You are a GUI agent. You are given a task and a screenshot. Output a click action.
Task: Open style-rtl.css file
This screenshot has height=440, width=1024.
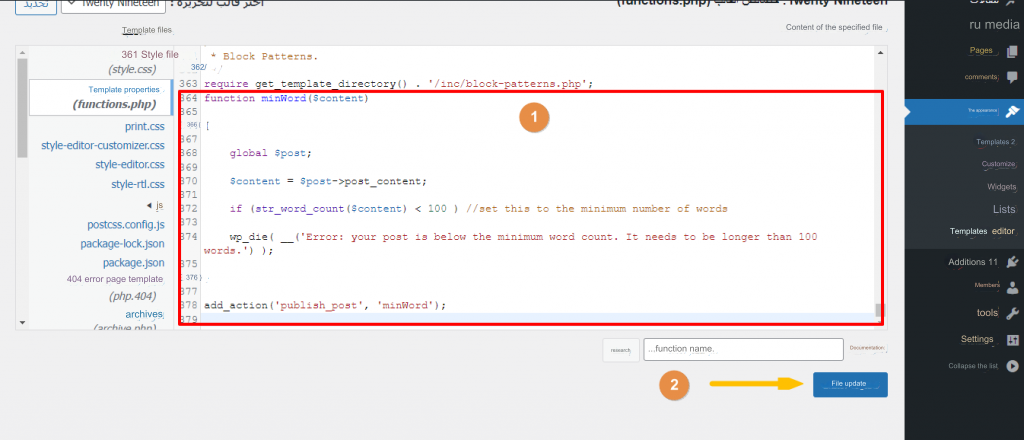coord(138,184)
